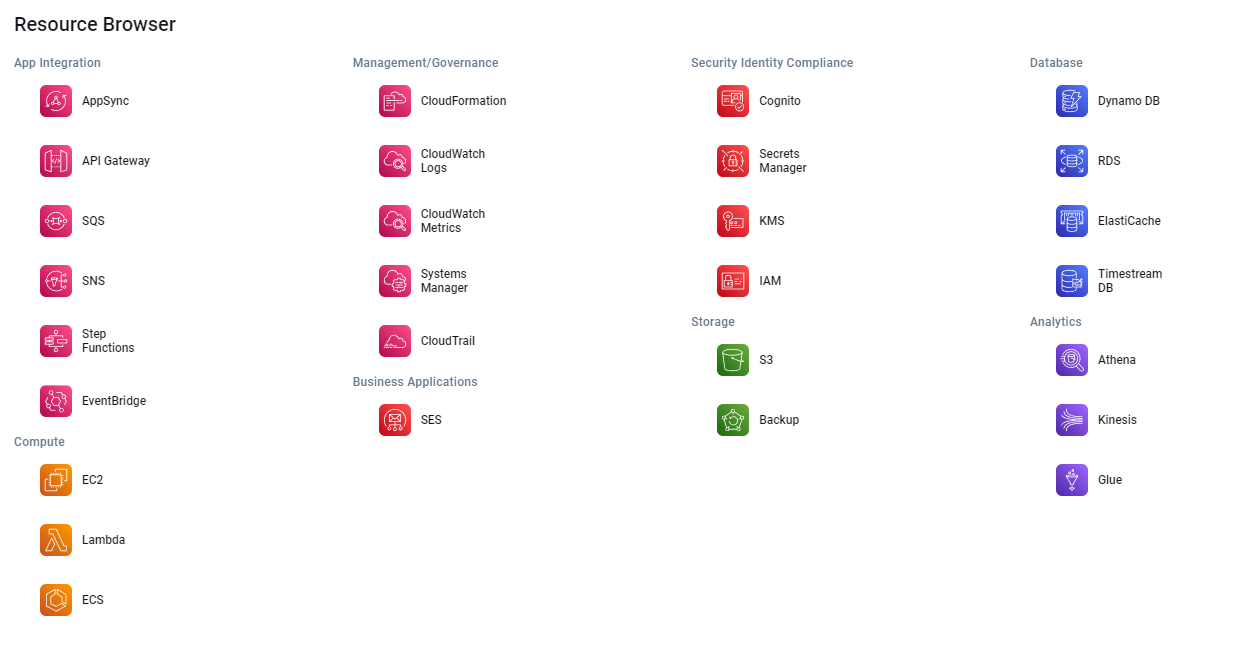Select the EventBridge icon
The image size is (1236, 651).
click(x=56, y=401)
